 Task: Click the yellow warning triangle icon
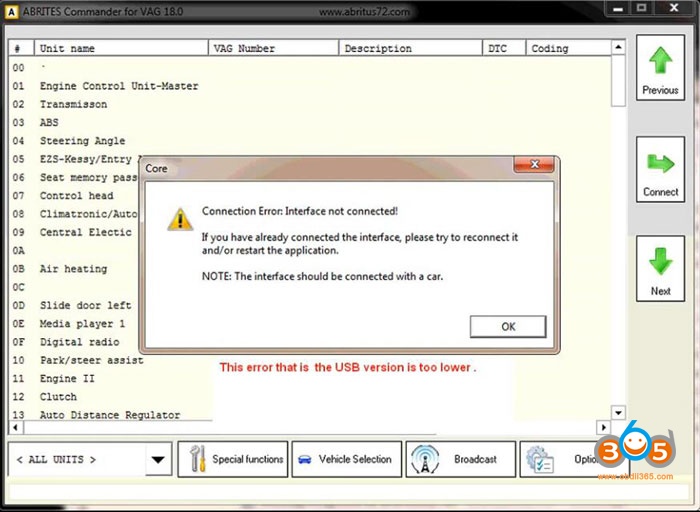pos(180,220)
